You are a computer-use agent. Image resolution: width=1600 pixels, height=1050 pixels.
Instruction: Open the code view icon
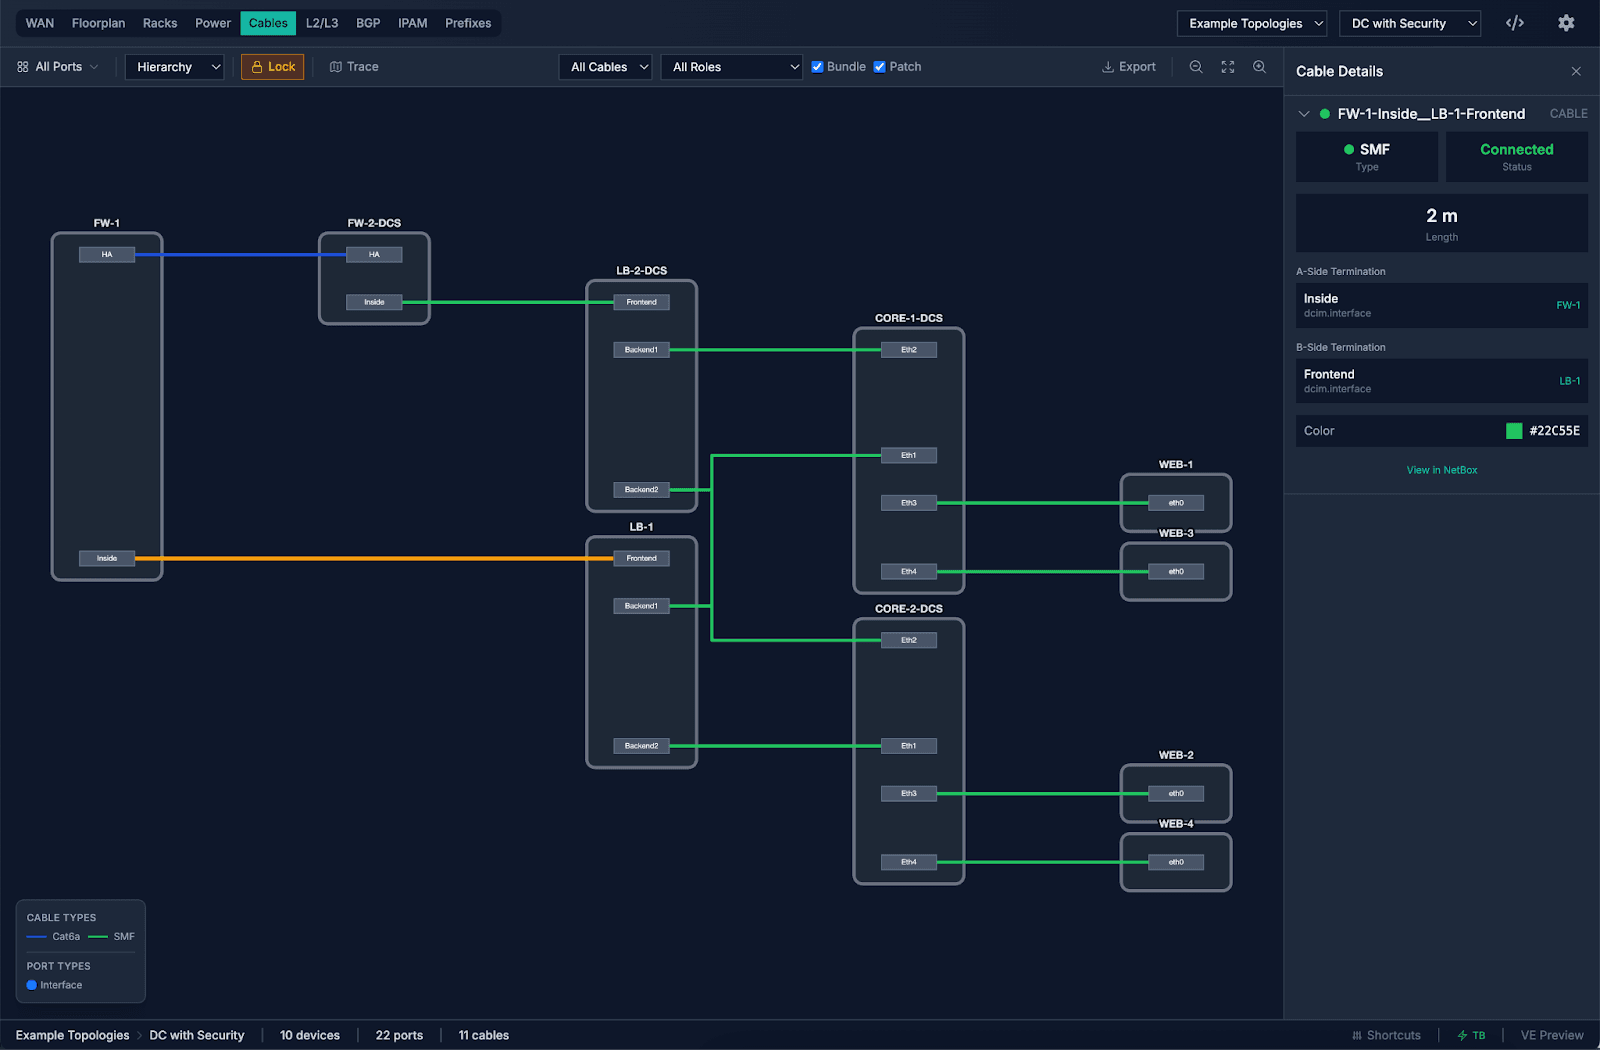click(x=1514, y=23)
